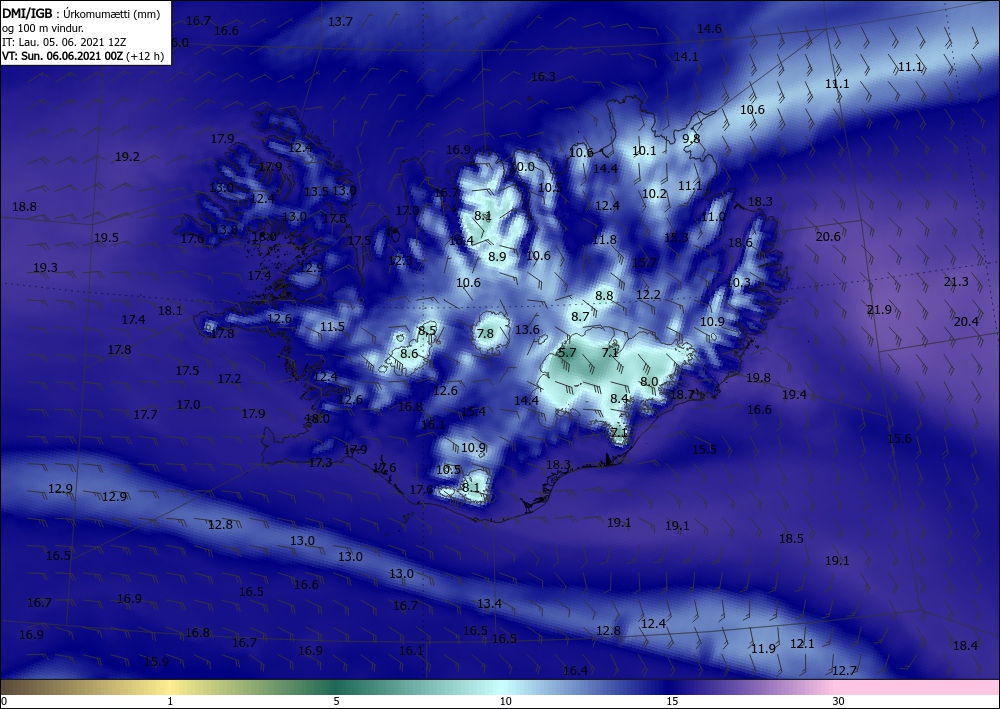Click the 12.2 value in eastern Iceland
The image size is (1000, 709).
tap(649, 295)
